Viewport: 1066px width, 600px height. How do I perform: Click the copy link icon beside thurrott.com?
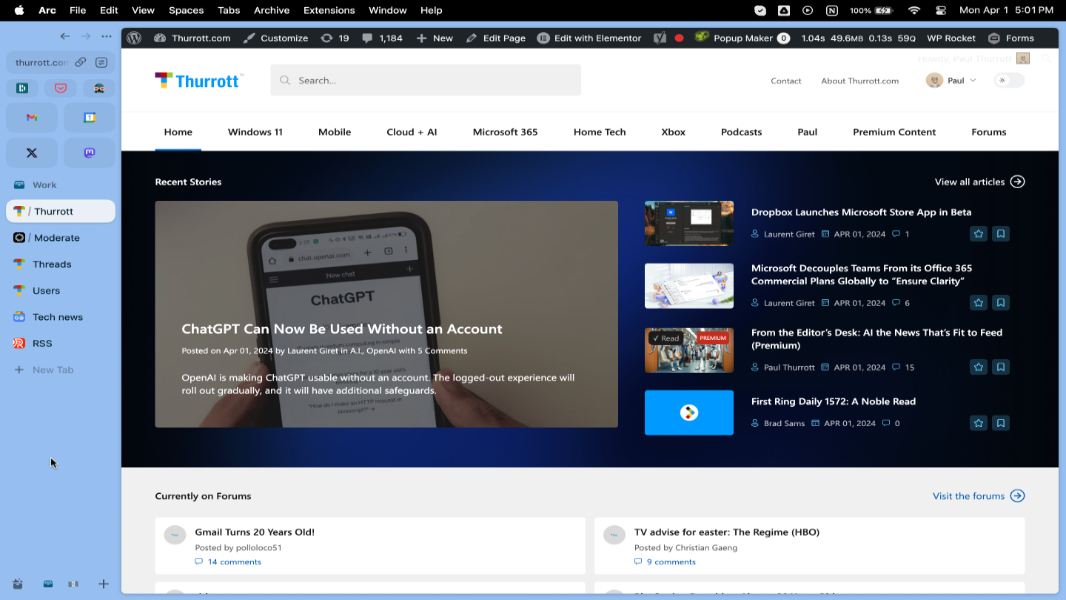(82, 62)
